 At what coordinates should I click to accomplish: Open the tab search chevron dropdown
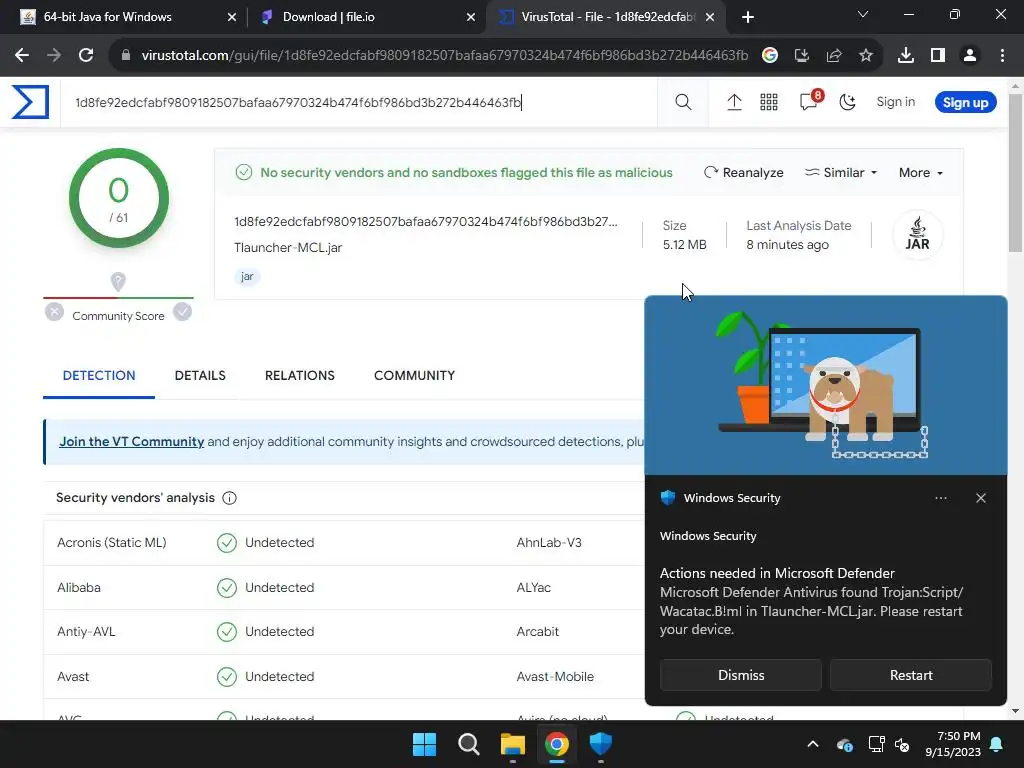click(x=863, y=14)
